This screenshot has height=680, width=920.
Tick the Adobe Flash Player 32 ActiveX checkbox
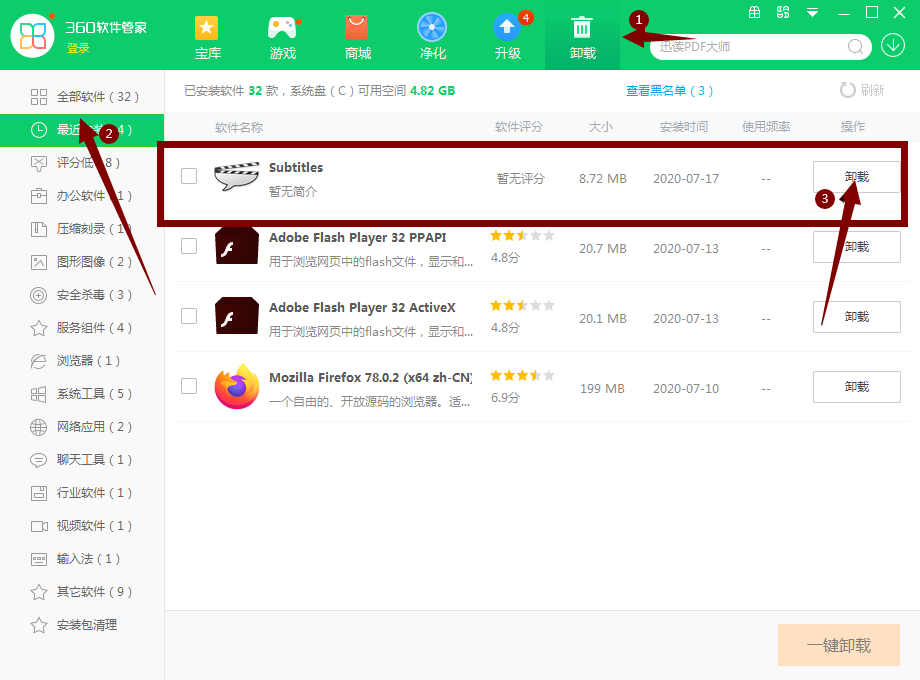point(189,316)
